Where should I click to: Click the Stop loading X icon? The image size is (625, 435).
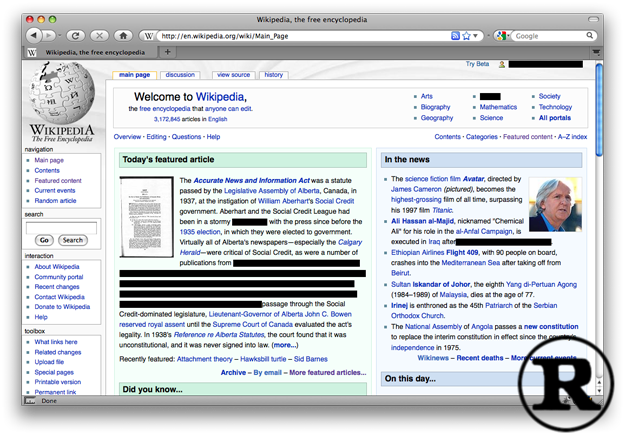99,35
